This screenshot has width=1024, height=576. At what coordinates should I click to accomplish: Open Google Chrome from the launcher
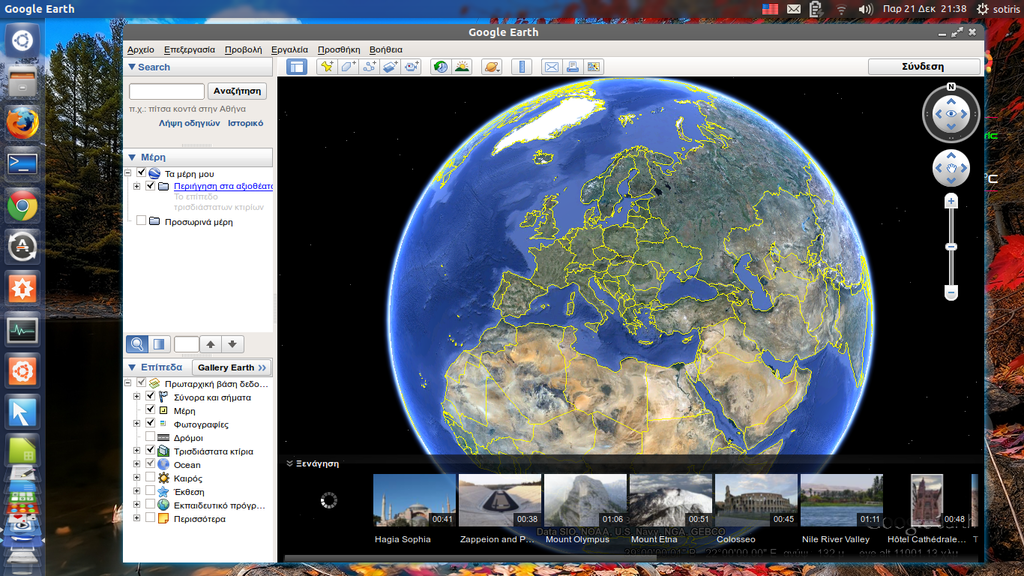22,207
